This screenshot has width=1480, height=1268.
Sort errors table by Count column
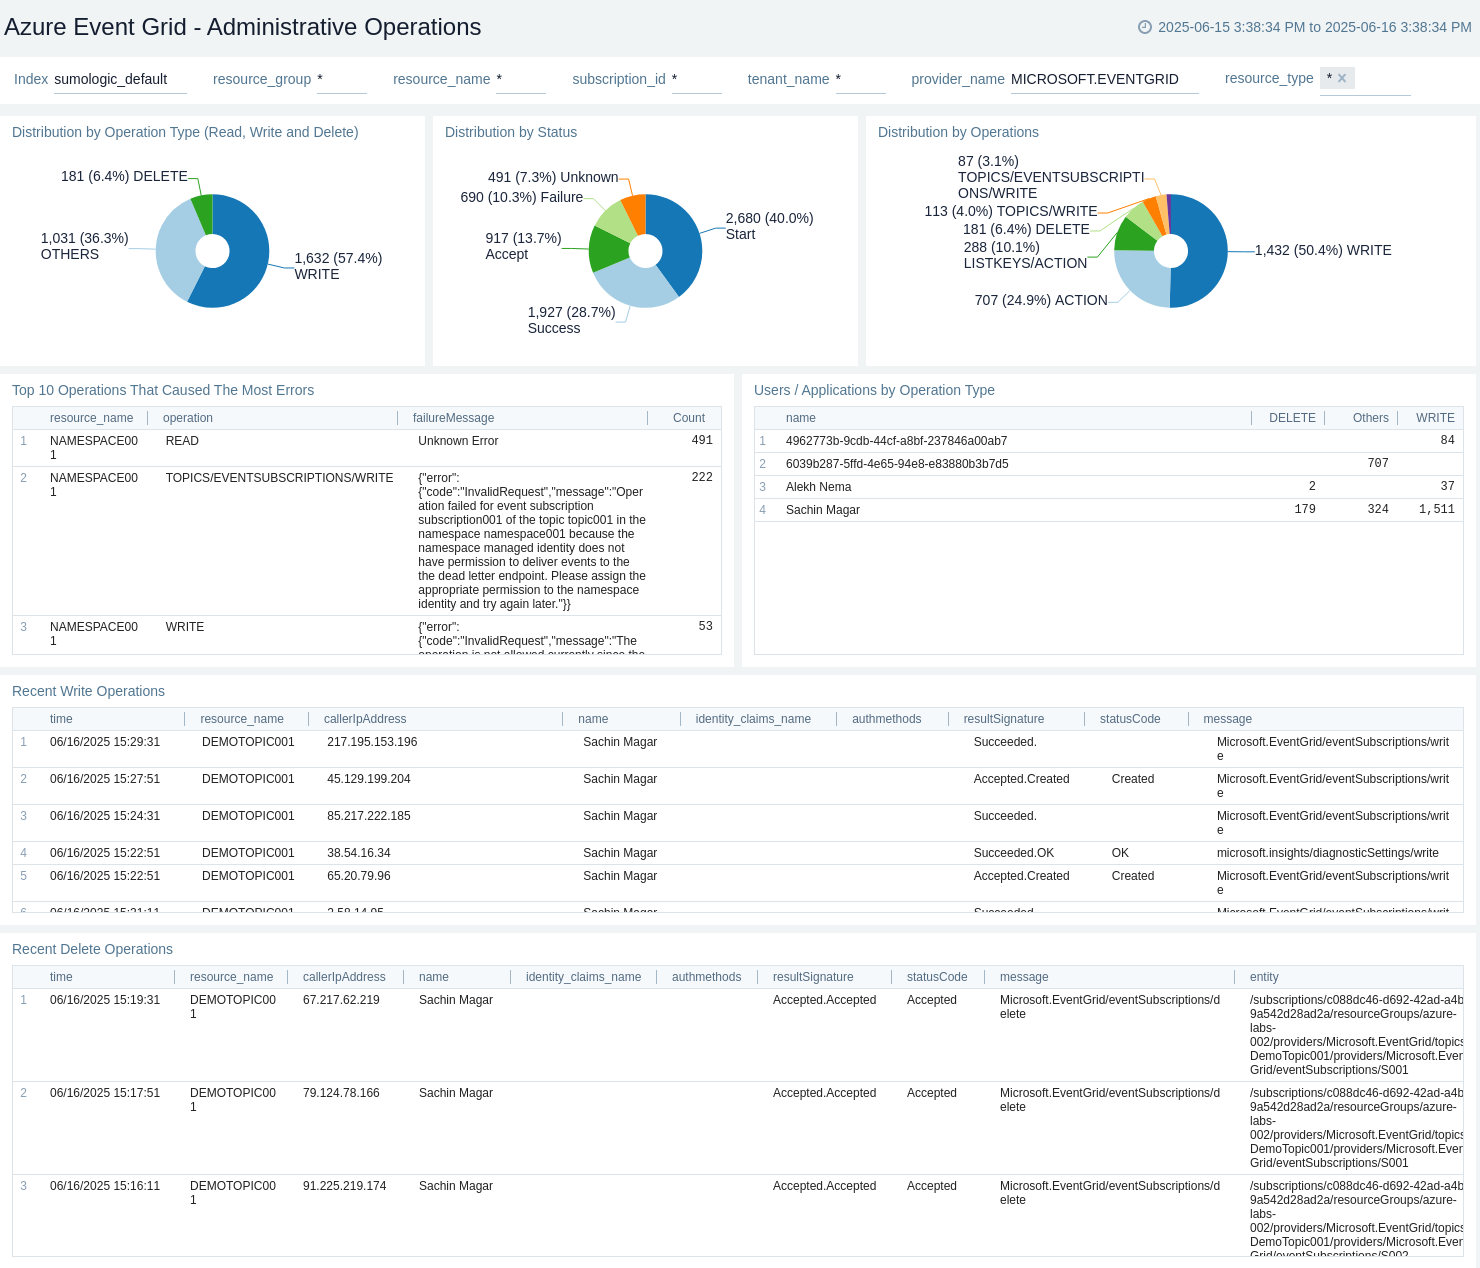[689, 418]
